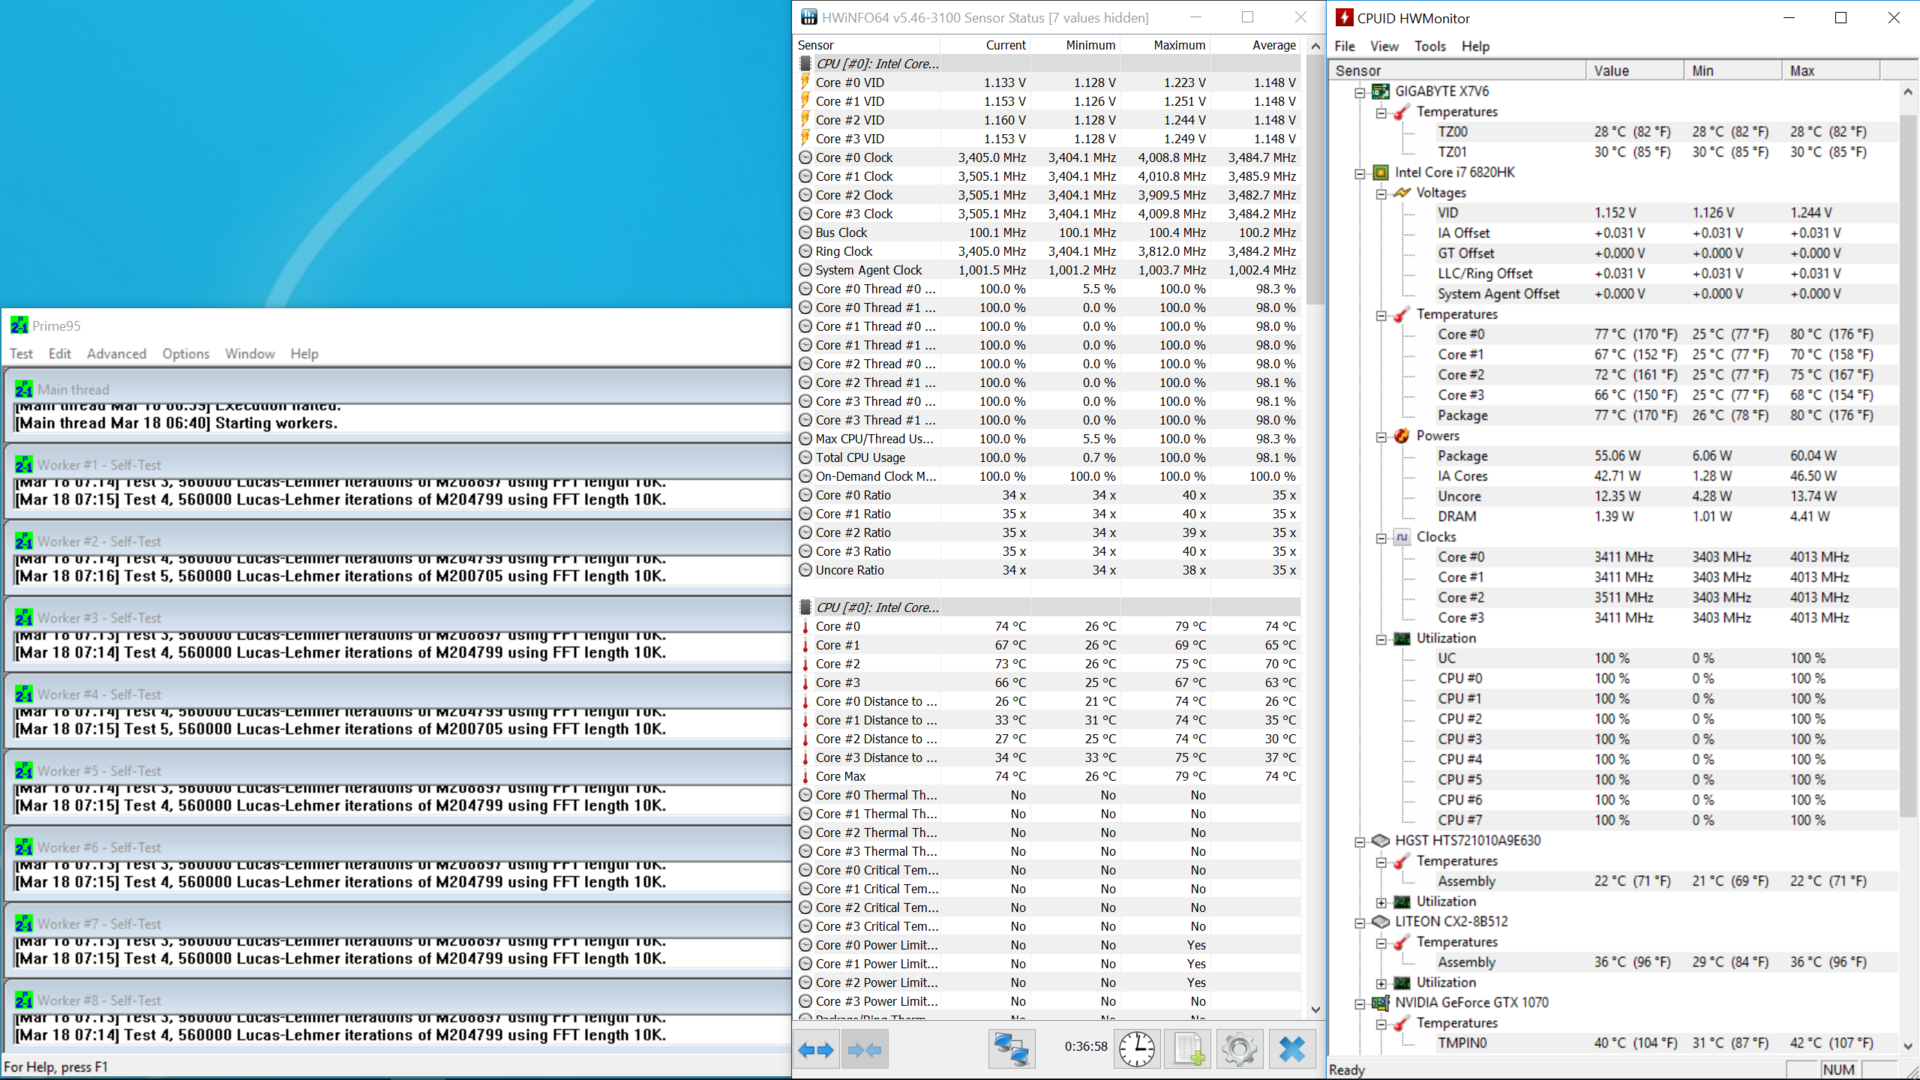The image size is (1920, 1080).
Task: Click Worker #1 Self-Test window icon
Action: click(24, 465)
